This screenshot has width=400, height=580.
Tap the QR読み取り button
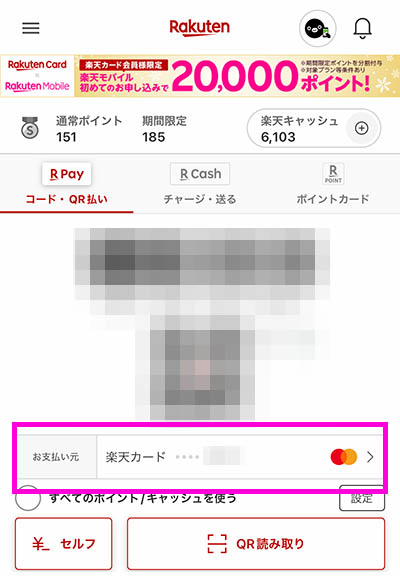256,544
